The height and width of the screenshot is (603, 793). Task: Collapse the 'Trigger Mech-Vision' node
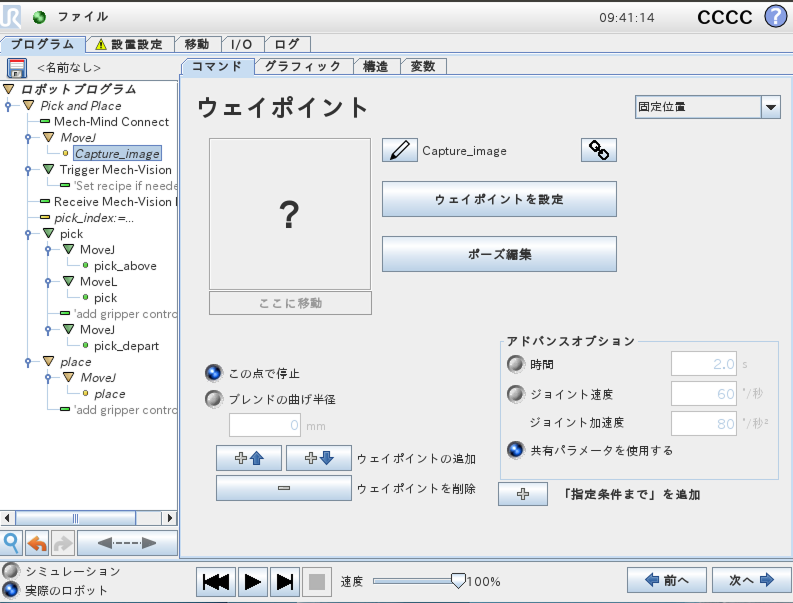pyautogui.click(x=49, y=169)
